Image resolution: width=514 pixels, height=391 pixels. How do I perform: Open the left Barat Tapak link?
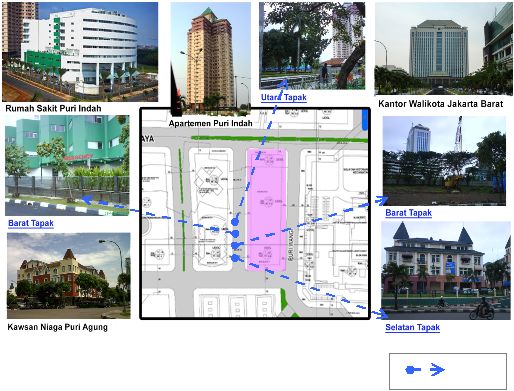[x=31, y=223]
